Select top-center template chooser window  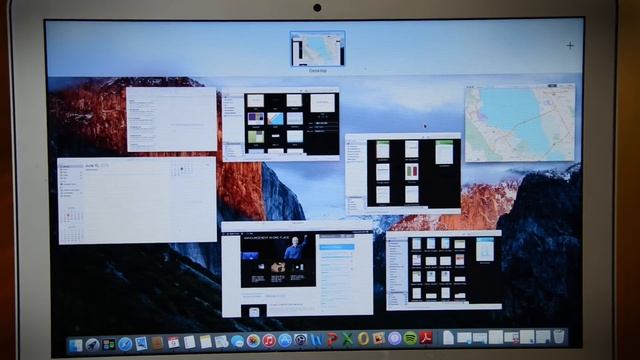click(x=281, y=124)
